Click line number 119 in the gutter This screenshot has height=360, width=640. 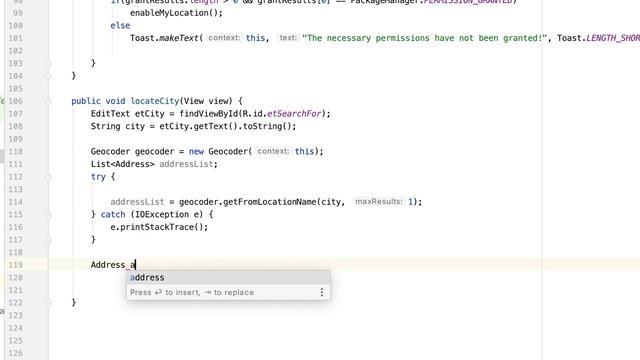coord(16,265)
